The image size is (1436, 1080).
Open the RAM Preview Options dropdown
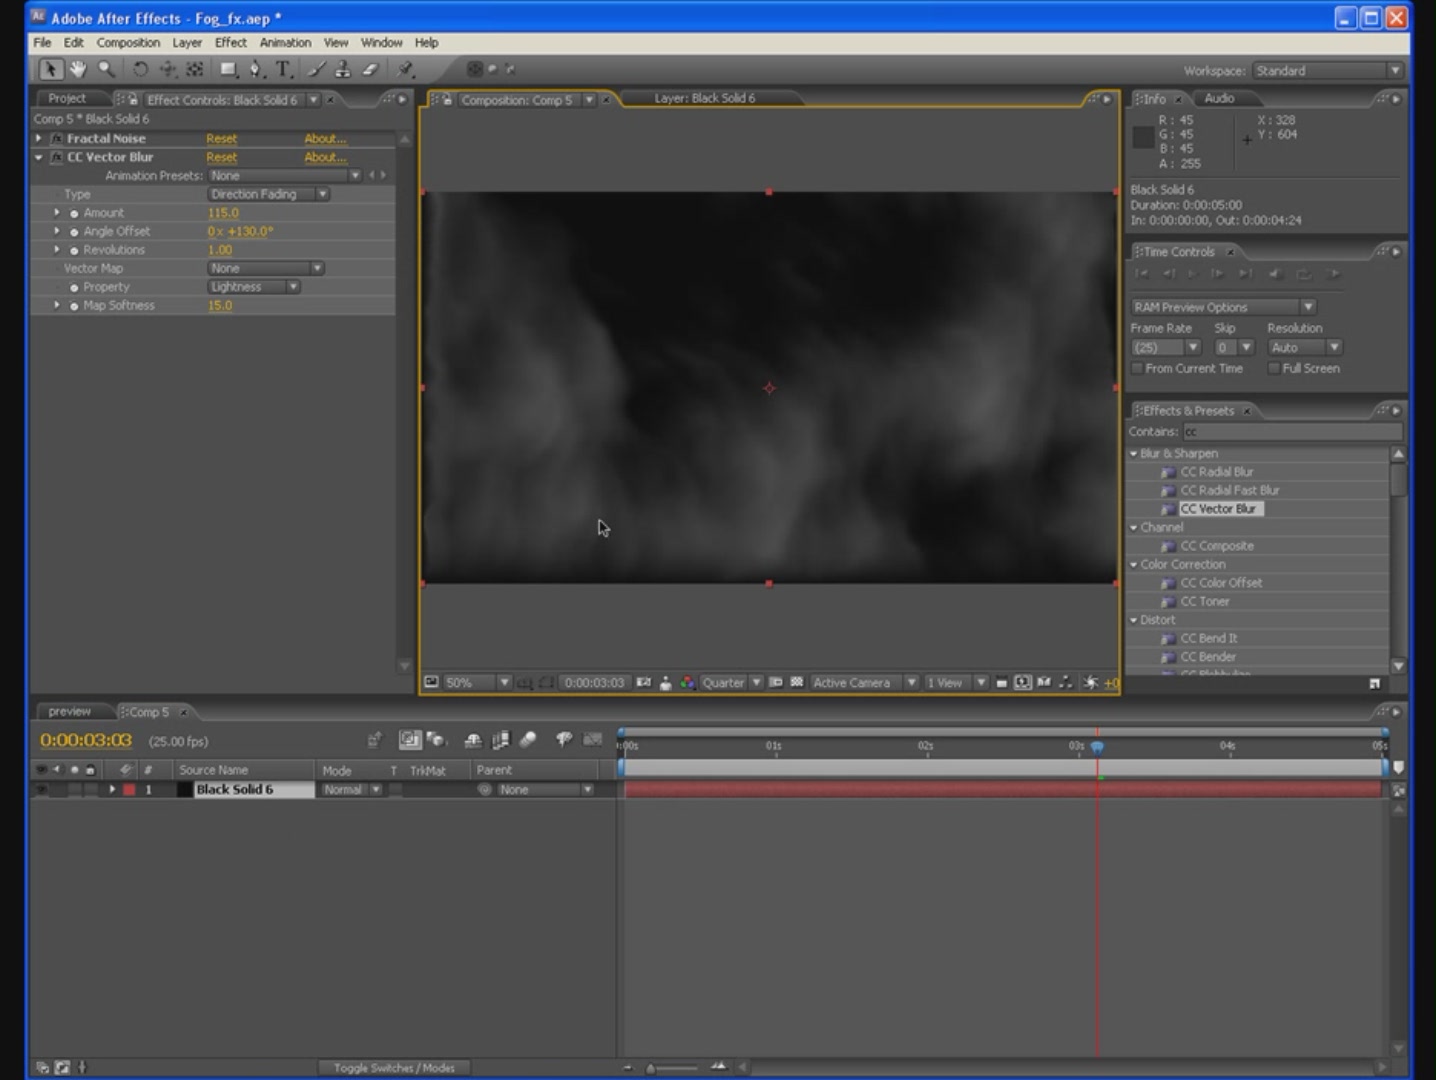click(1223, 307)
